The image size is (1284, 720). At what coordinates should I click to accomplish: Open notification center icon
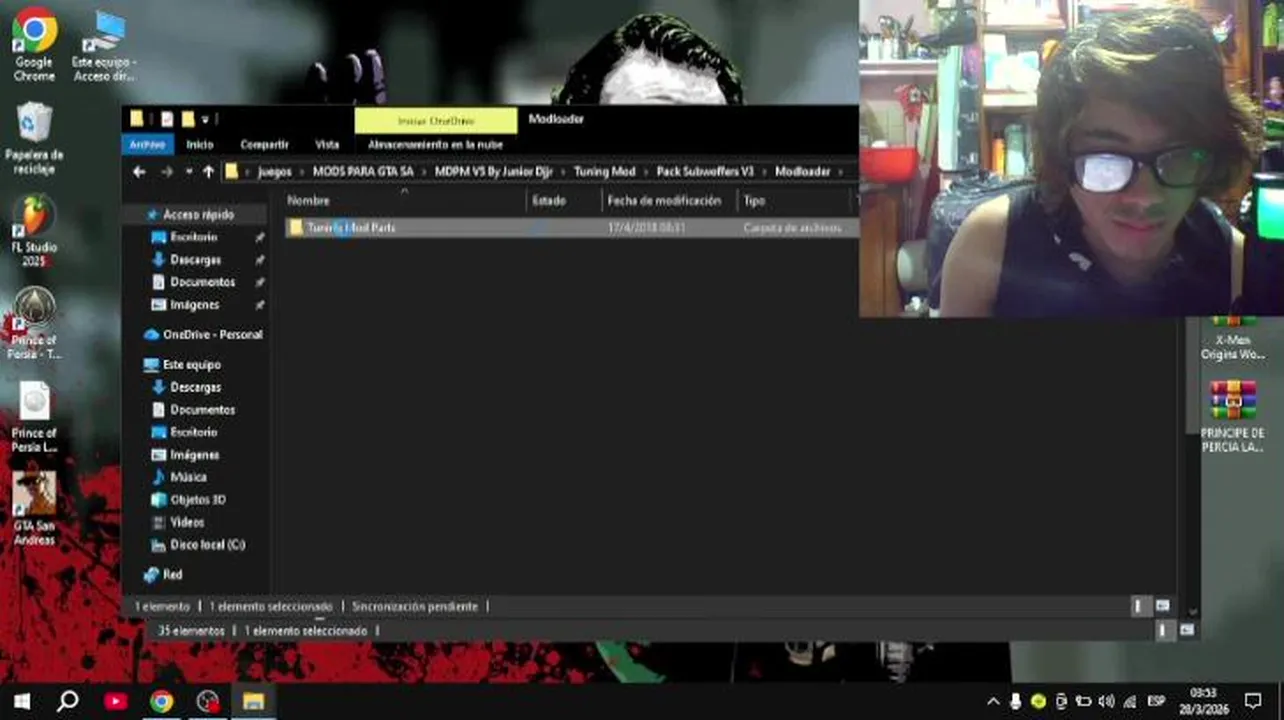click(1253, 701)
